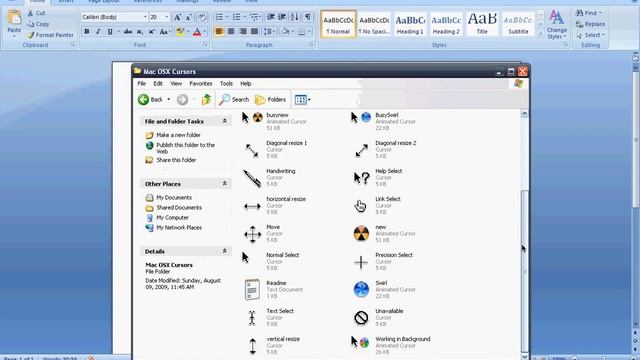The image size is (640, 360).
Task: Grow font size in Word
Action: 178,17
